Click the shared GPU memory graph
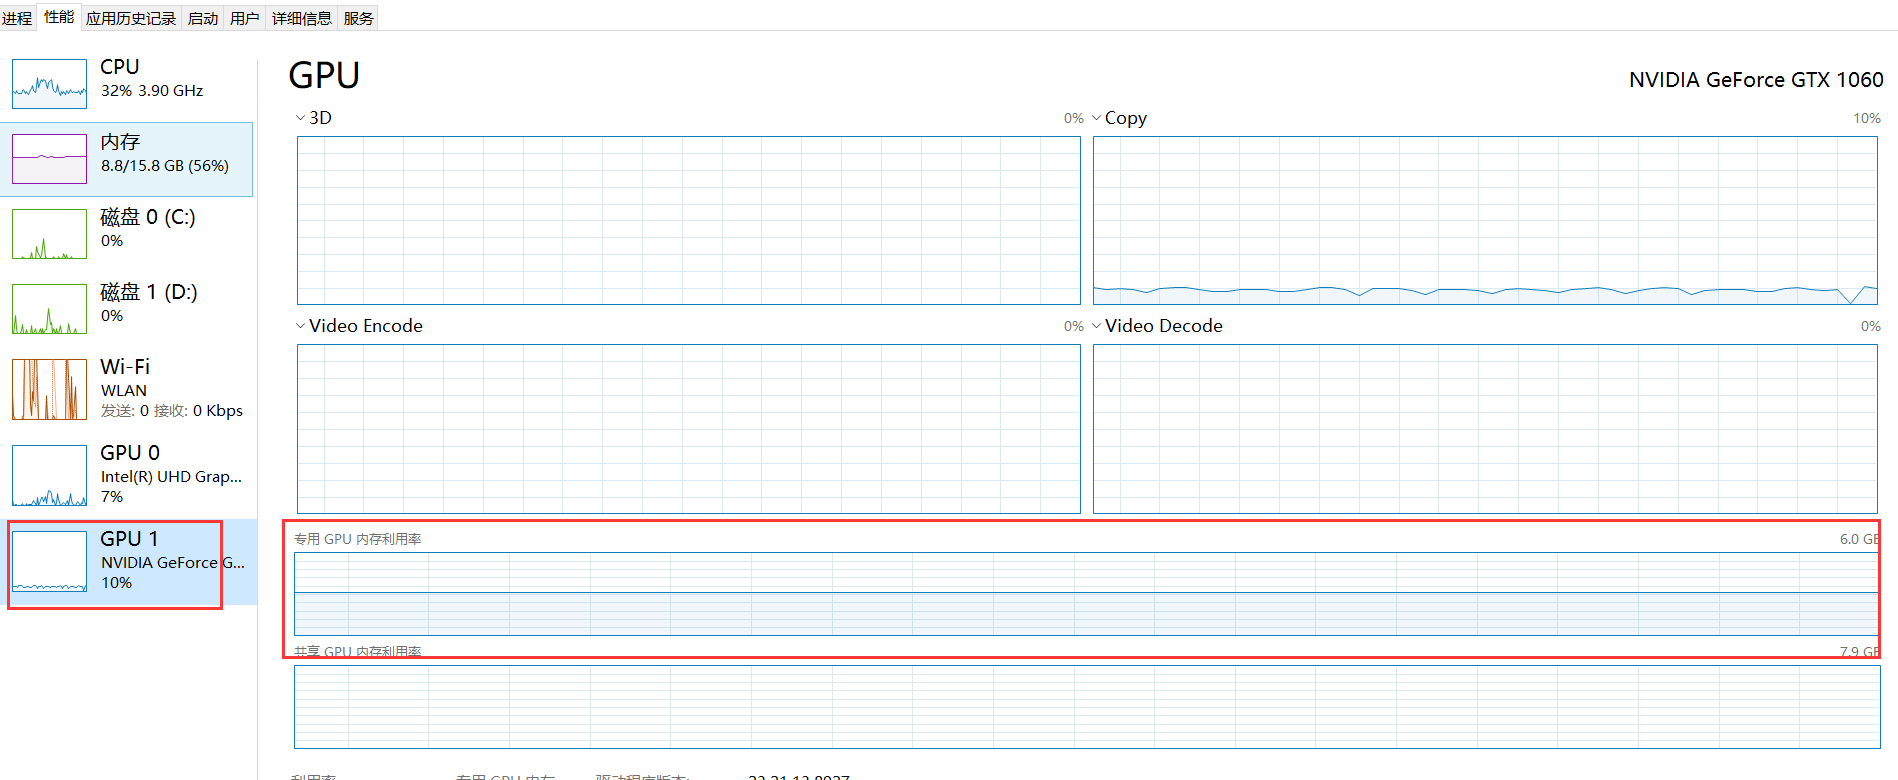 pos(1087,707)
